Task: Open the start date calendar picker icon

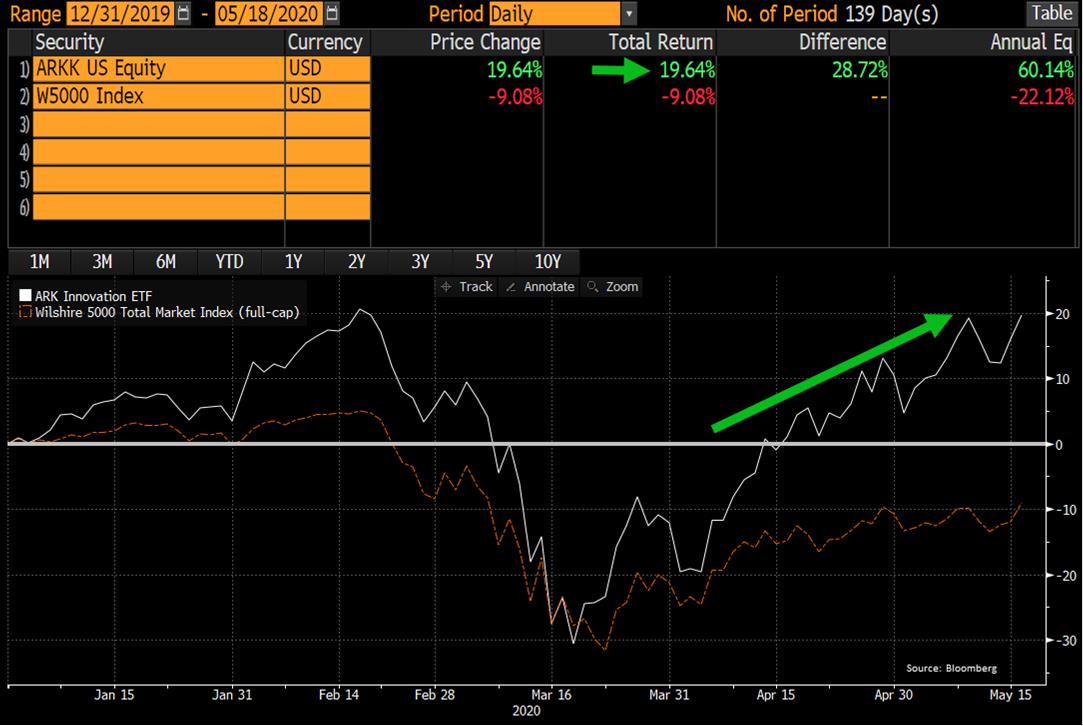Action: (183, 13)
